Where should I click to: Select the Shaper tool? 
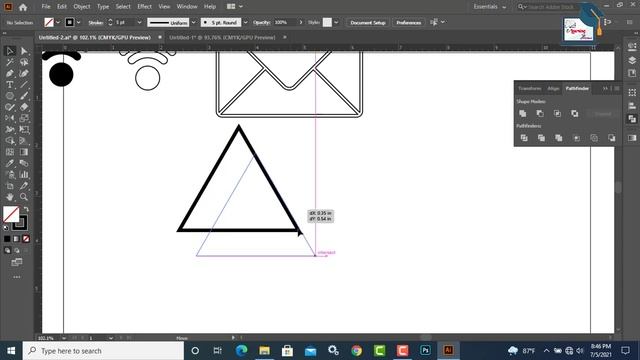pos(10,107)
